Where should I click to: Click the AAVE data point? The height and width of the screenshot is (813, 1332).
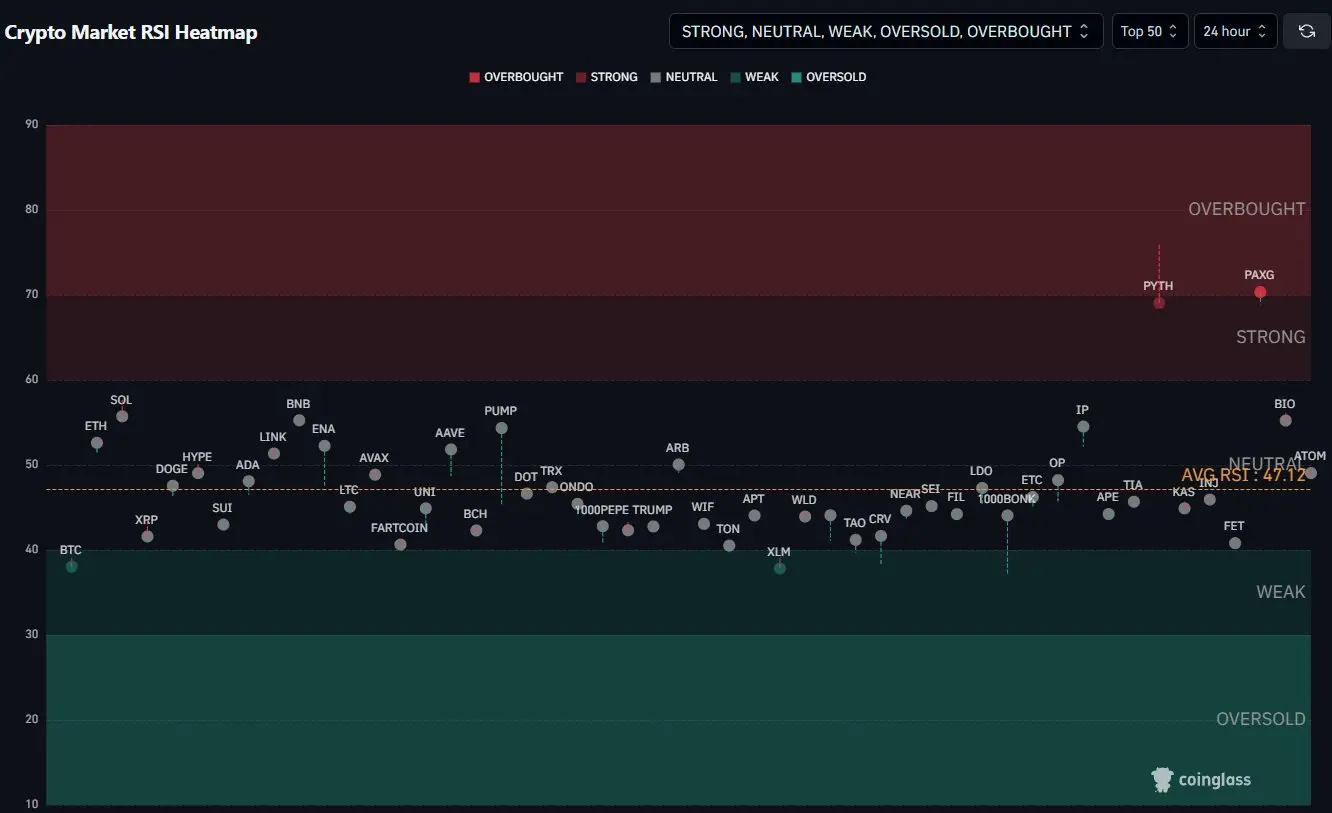(451, 450)
